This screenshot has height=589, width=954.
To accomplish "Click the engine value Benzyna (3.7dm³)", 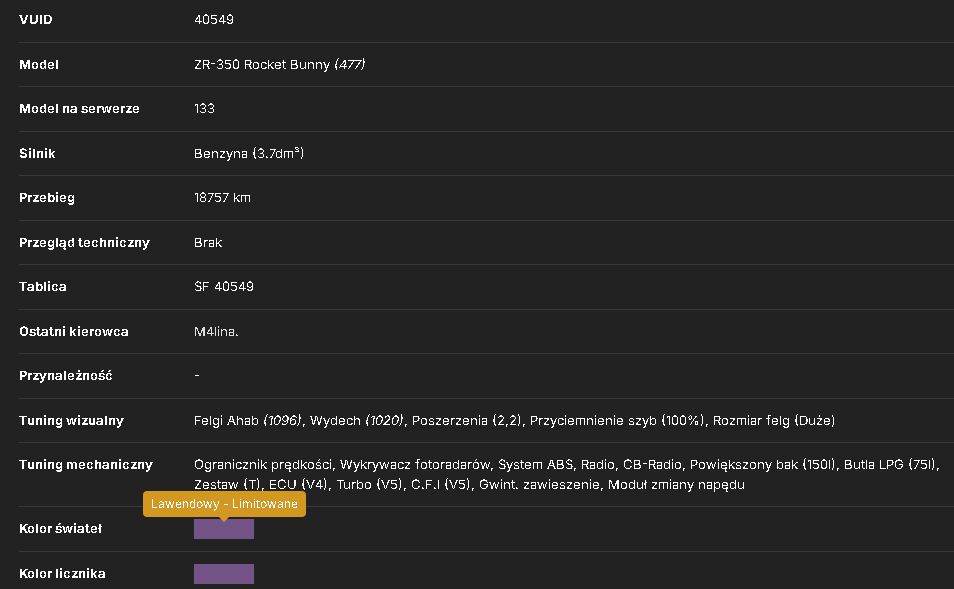I will coord(249,153).
